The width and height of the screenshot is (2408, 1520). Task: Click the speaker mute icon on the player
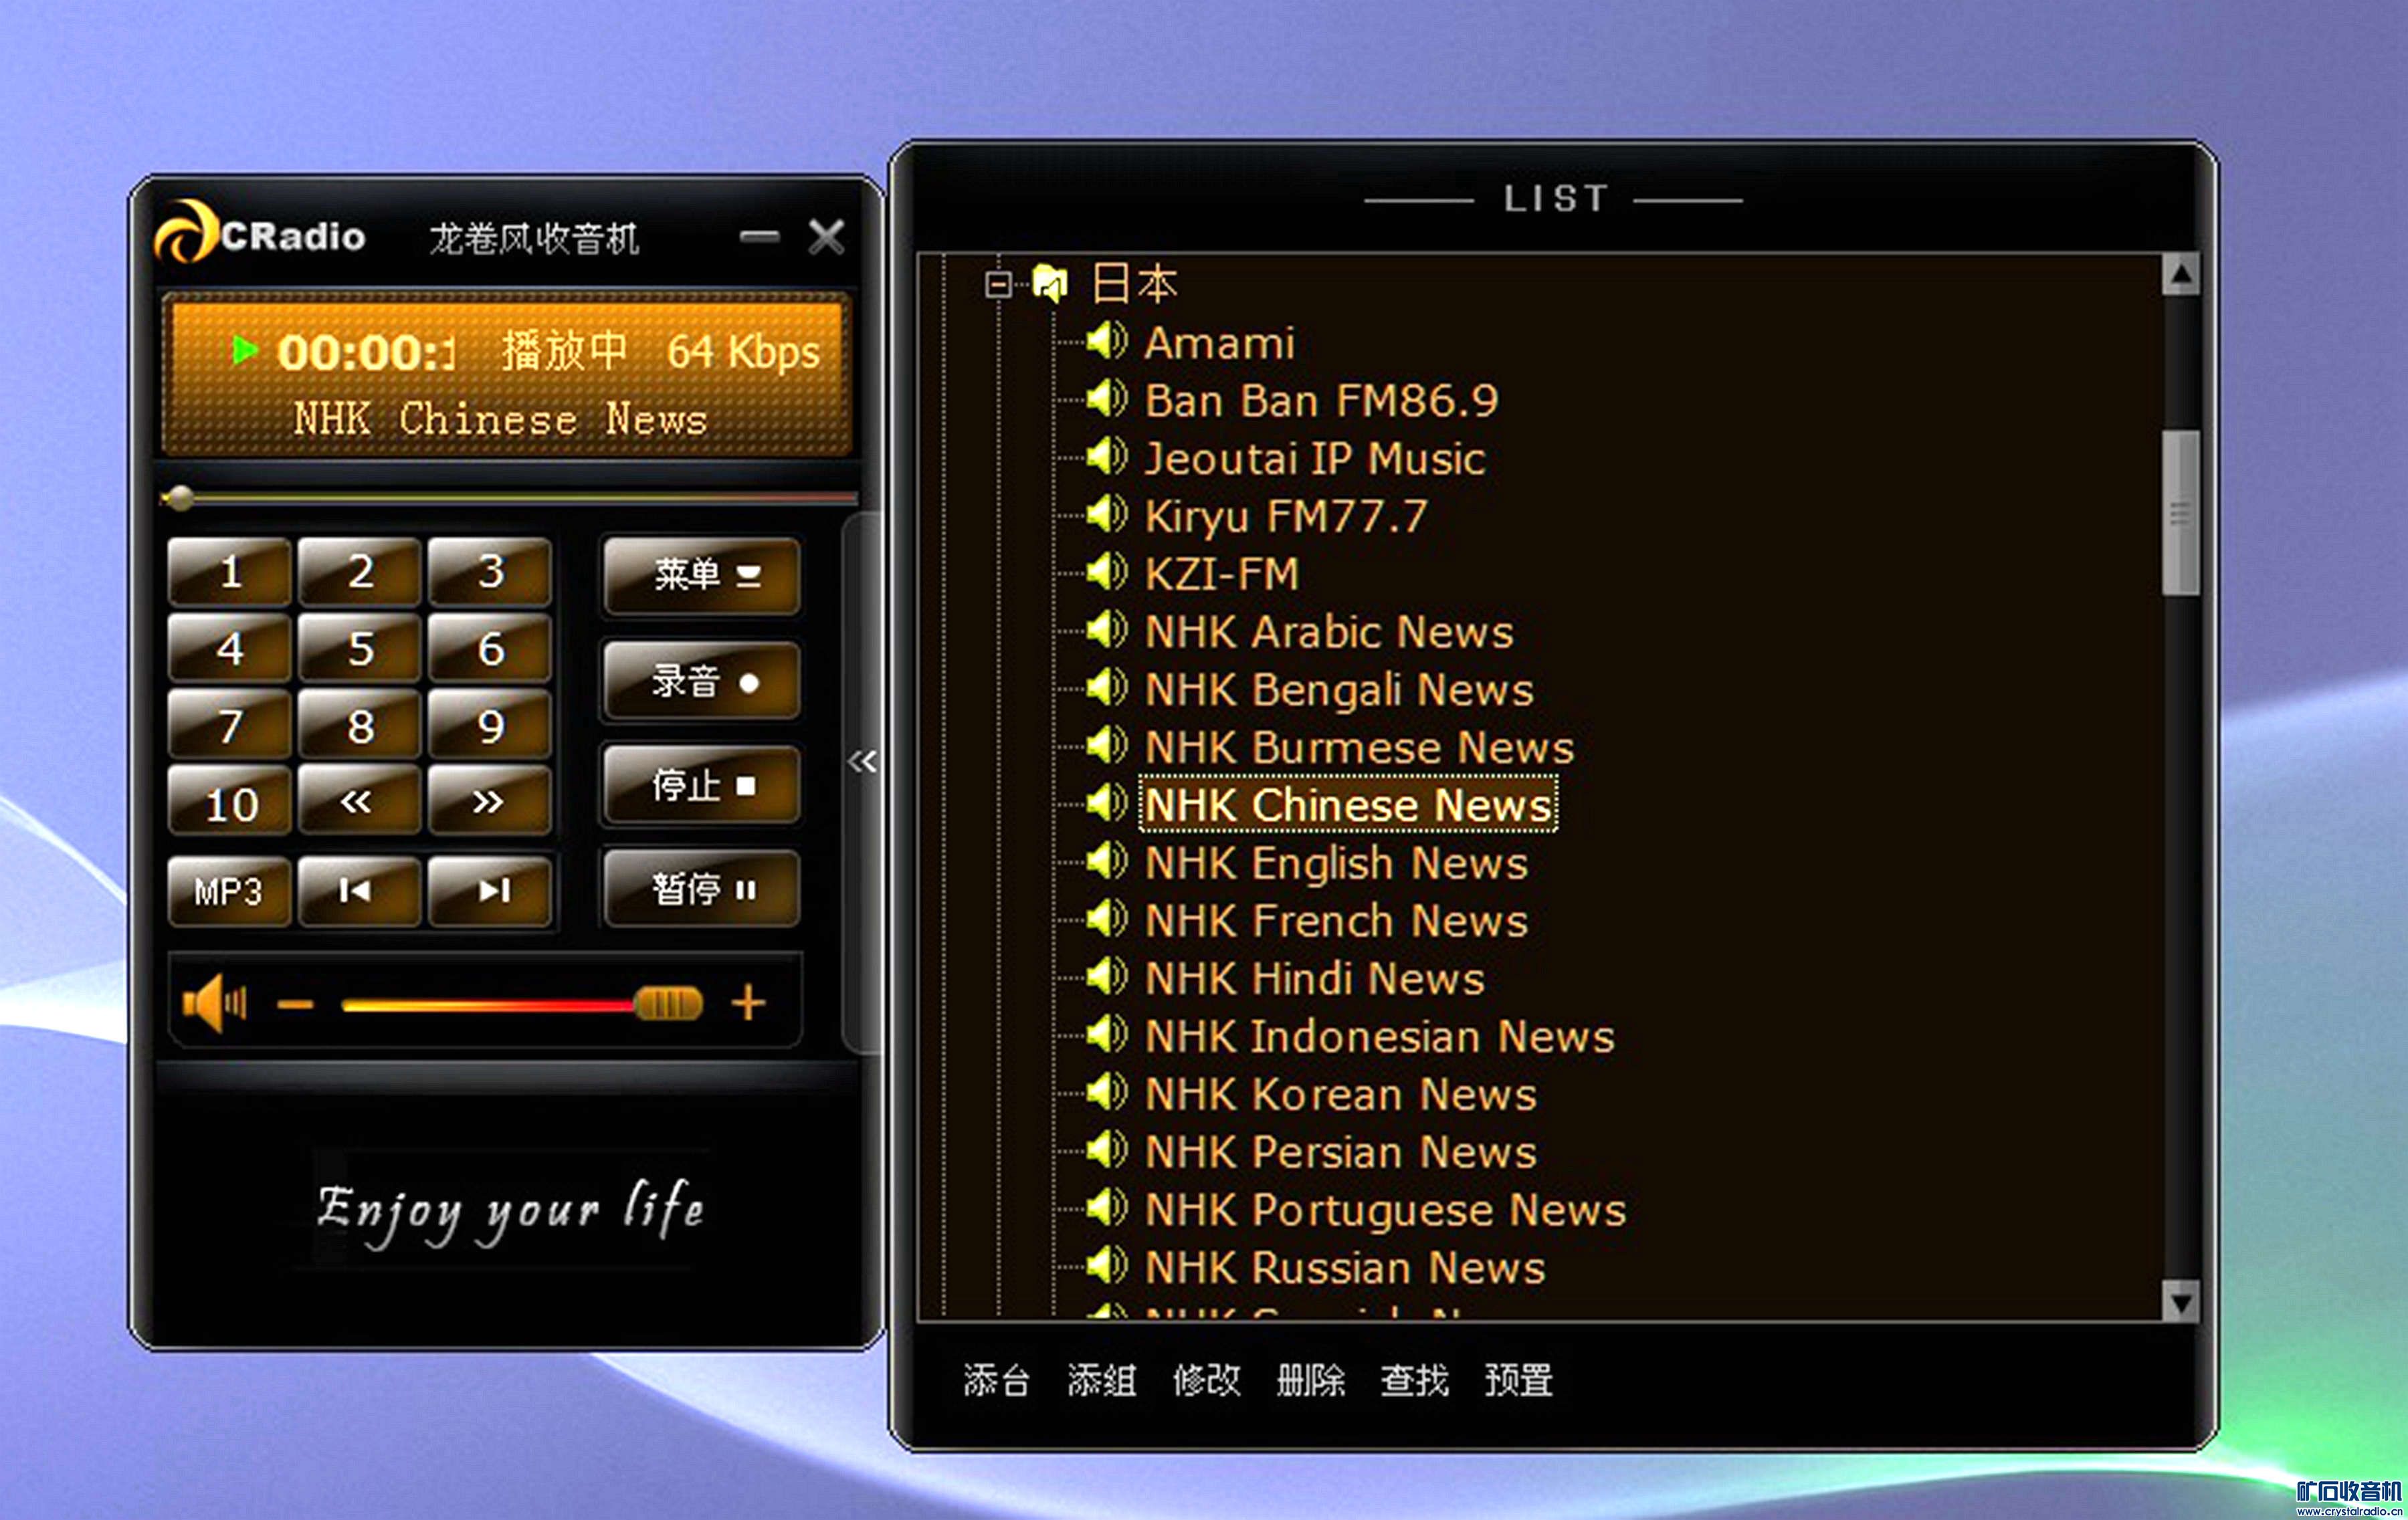(213, 1003)
